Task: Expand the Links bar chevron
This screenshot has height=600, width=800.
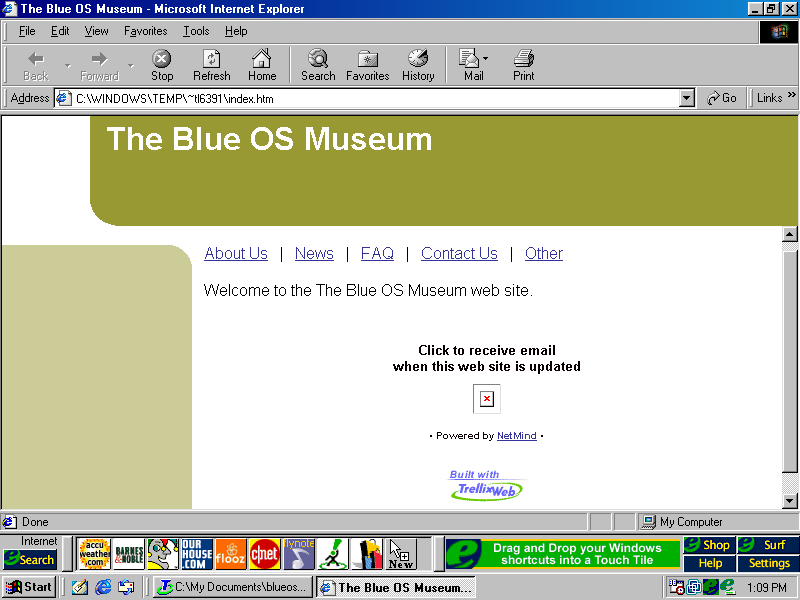Action: pyautogui.click(x=792, y=96)
